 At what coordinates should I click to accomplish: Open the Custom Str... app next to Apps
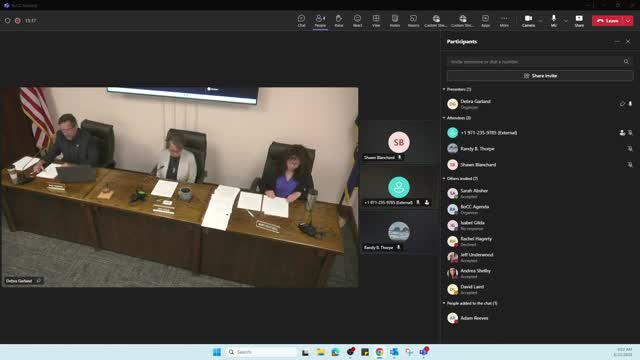[462, 20]
